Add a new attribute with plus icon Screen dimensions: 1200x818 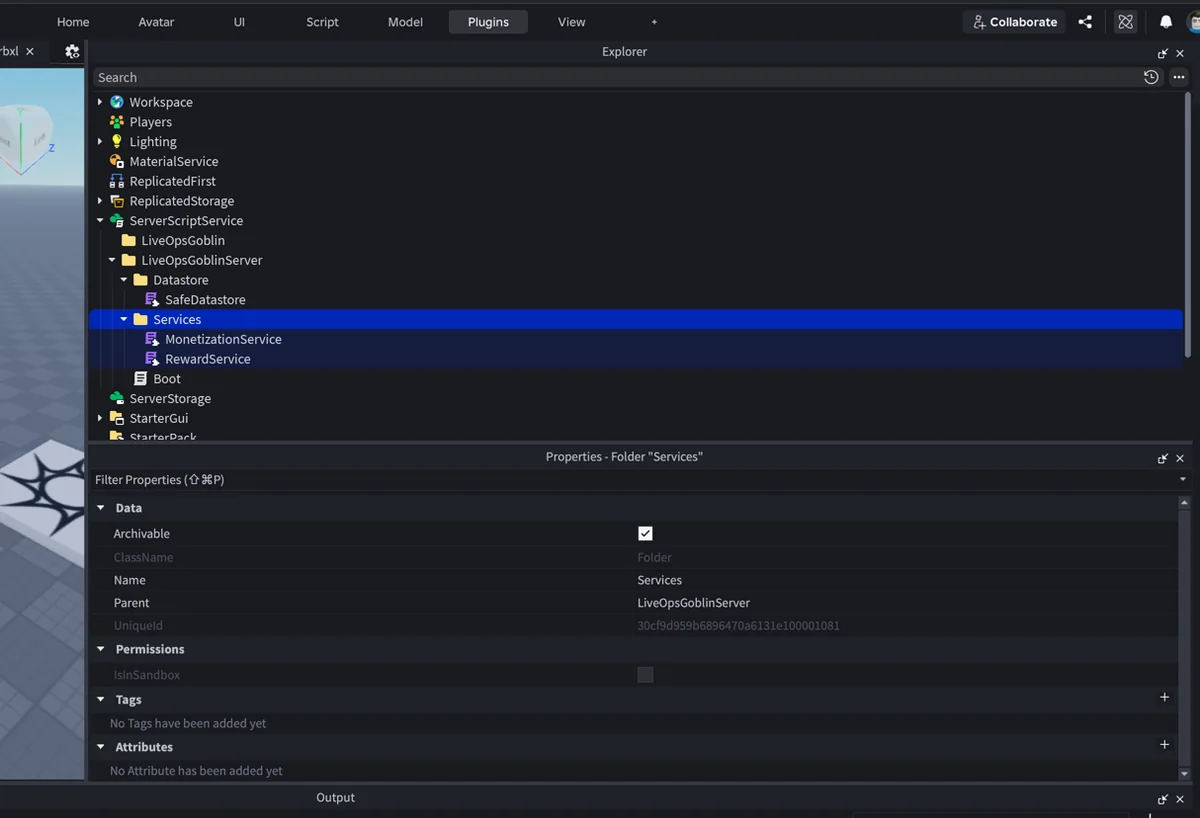coord(1164,744)
